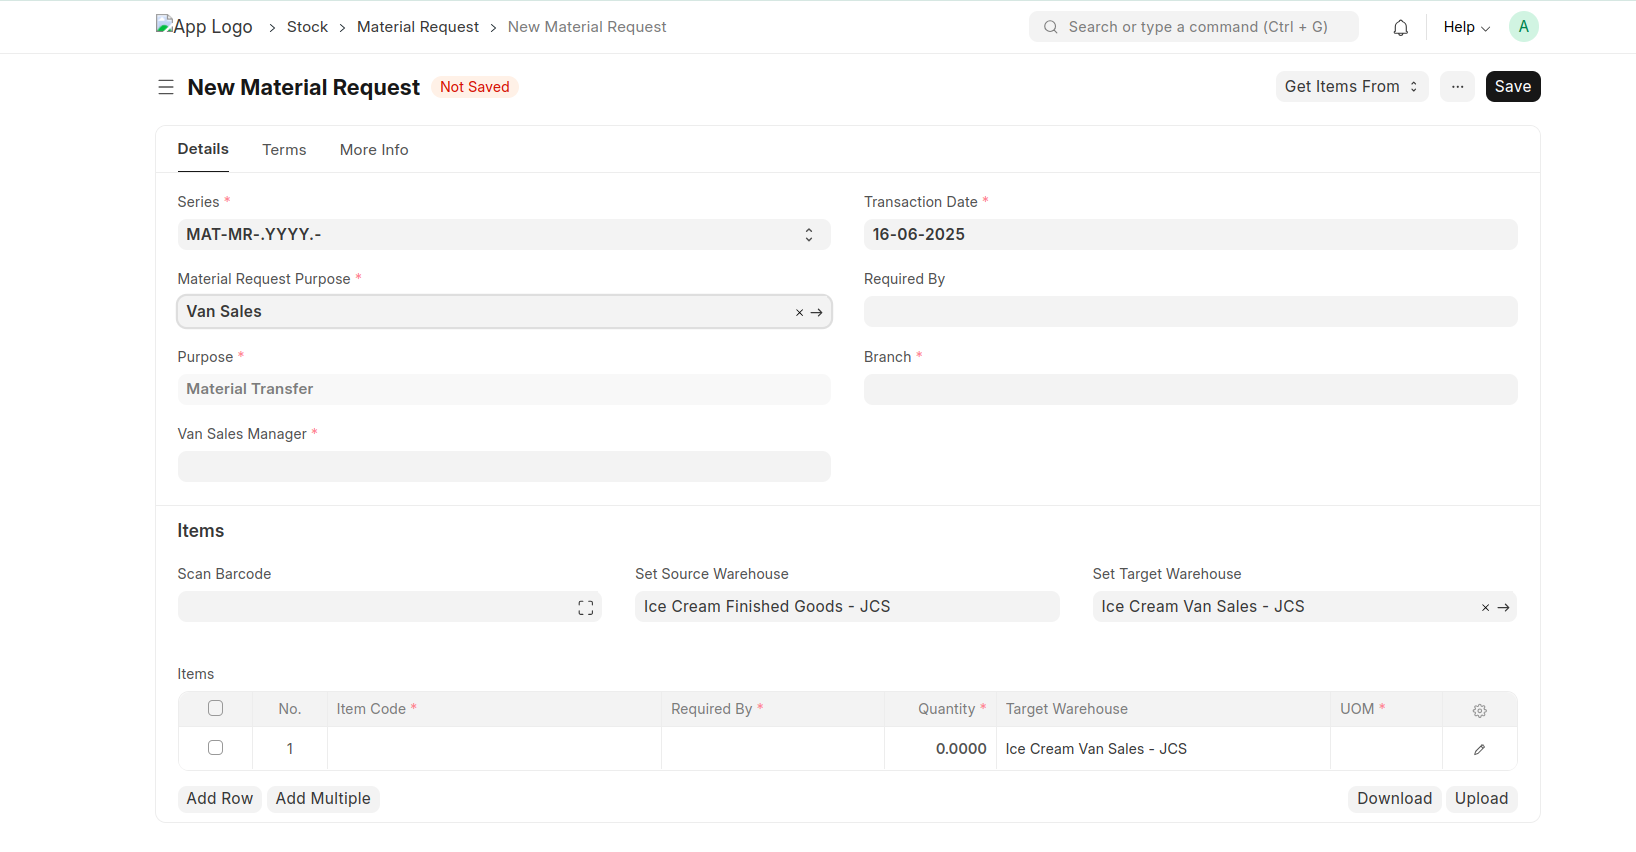Viewport: 1636px width, 852px height.
Task: Edit row 1 with pencil icon
Action: coord(1479,749)
